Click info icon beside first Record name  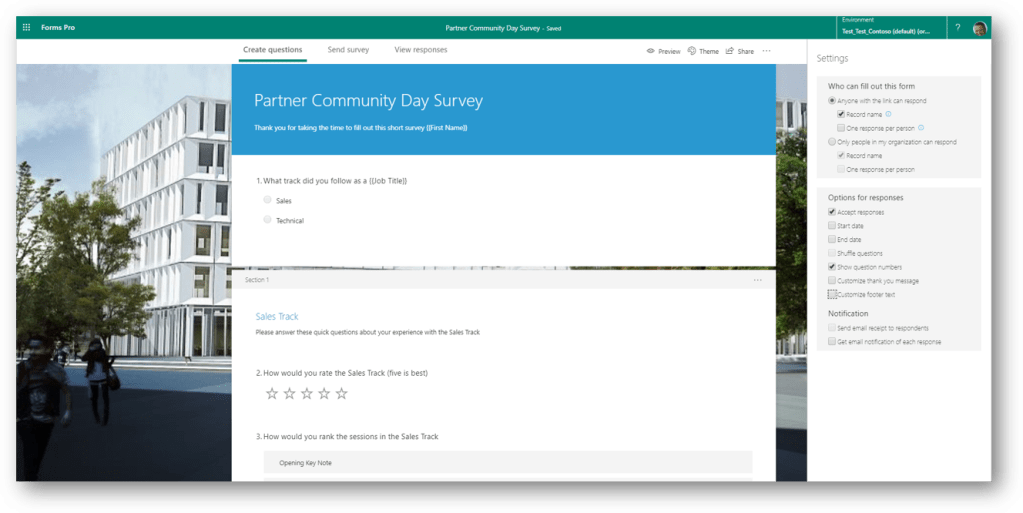pos(888,114)
